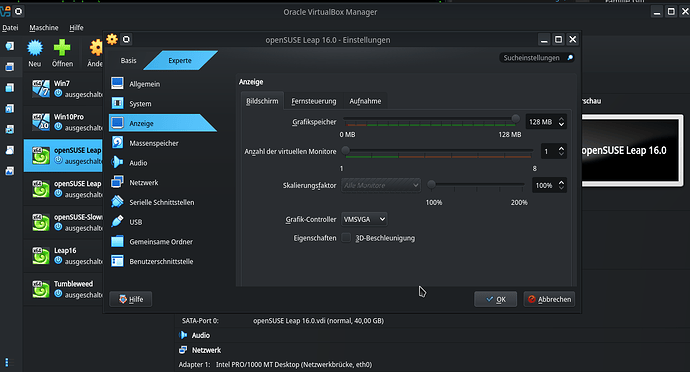The height and width of the screenshot is (372, 690).
Task: Click the topmost icon in the Manager's left sidebar
Action: 10,46
